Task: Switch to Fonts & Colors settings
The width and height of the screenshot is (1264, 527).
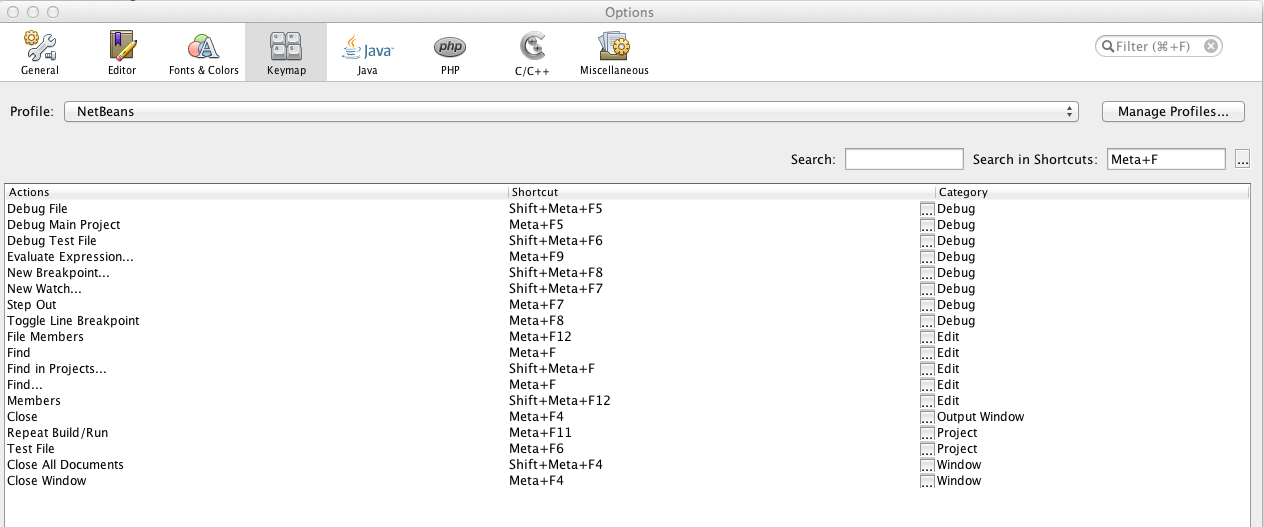Action: pyautogui.click(x=203, y=53)
